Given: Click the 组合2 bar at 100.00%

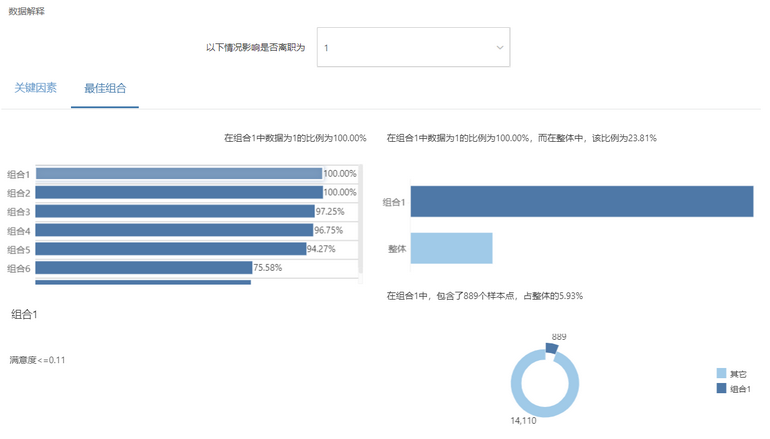Looking at the screenshot, I should pos(179,192).
